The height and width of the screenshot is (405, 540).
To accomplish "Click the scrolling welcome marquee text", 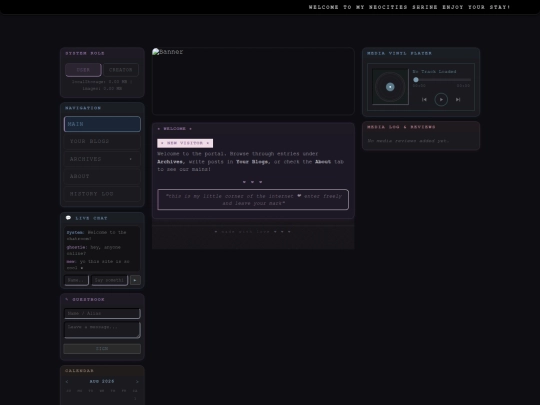I will (x=409, y=7).
